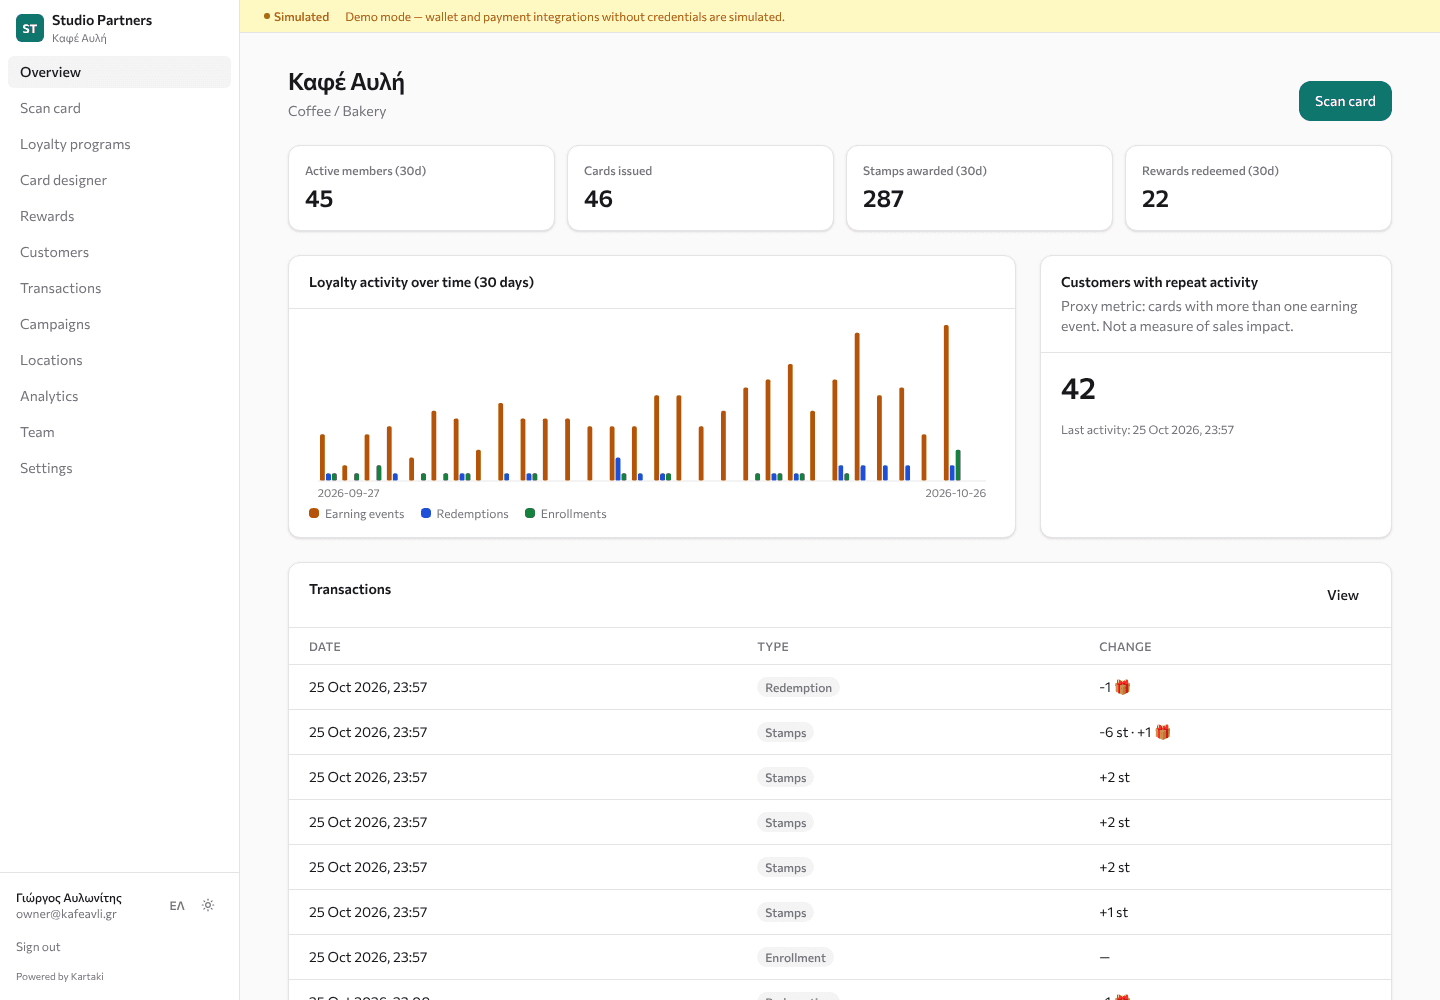
Task: Click the DATE column header
Action: point(325,647)
